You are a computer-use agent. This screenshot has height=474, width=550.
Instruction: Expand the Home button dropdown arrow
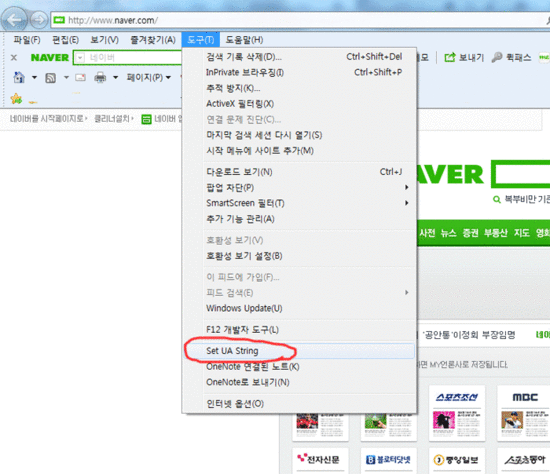tap(34, 77)
